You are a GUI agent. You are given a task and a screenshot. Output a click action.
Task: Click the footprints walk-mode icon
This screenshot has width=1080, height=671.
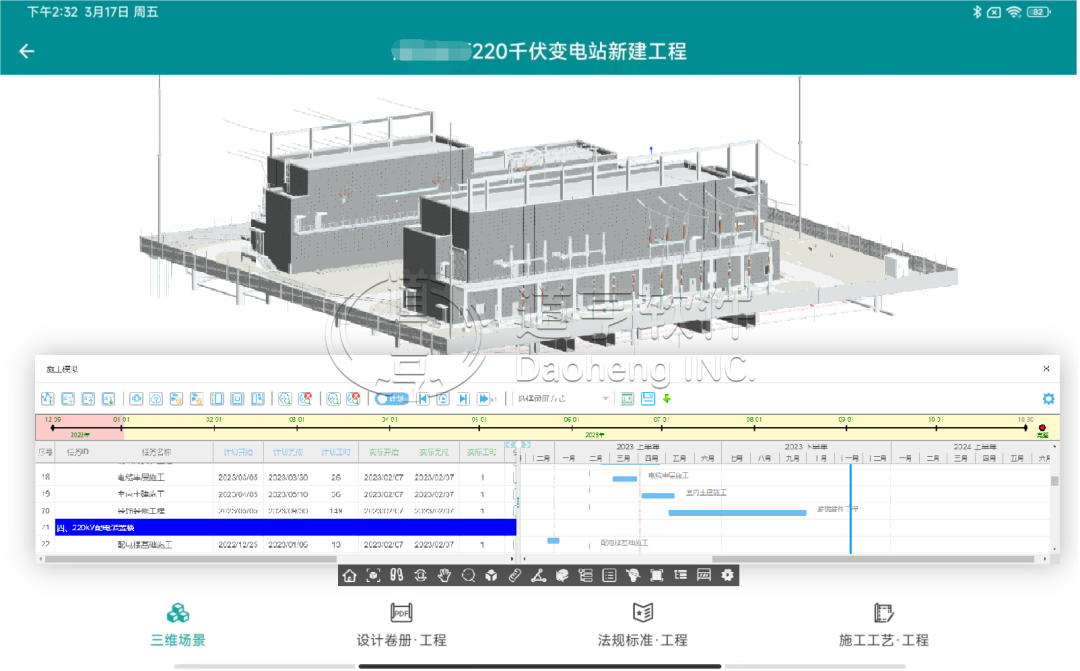click(396, 575)
